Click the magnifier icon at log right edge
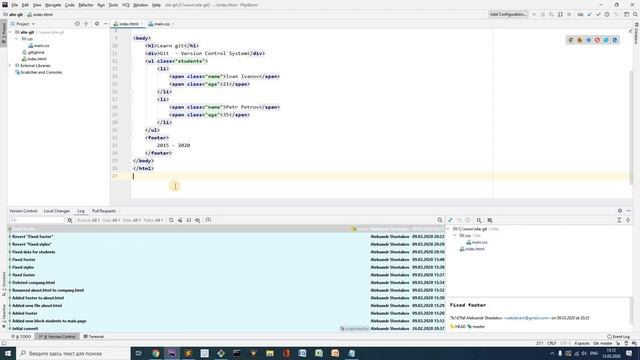The width and height of the screenshot is (640, 360). (440, 220)
